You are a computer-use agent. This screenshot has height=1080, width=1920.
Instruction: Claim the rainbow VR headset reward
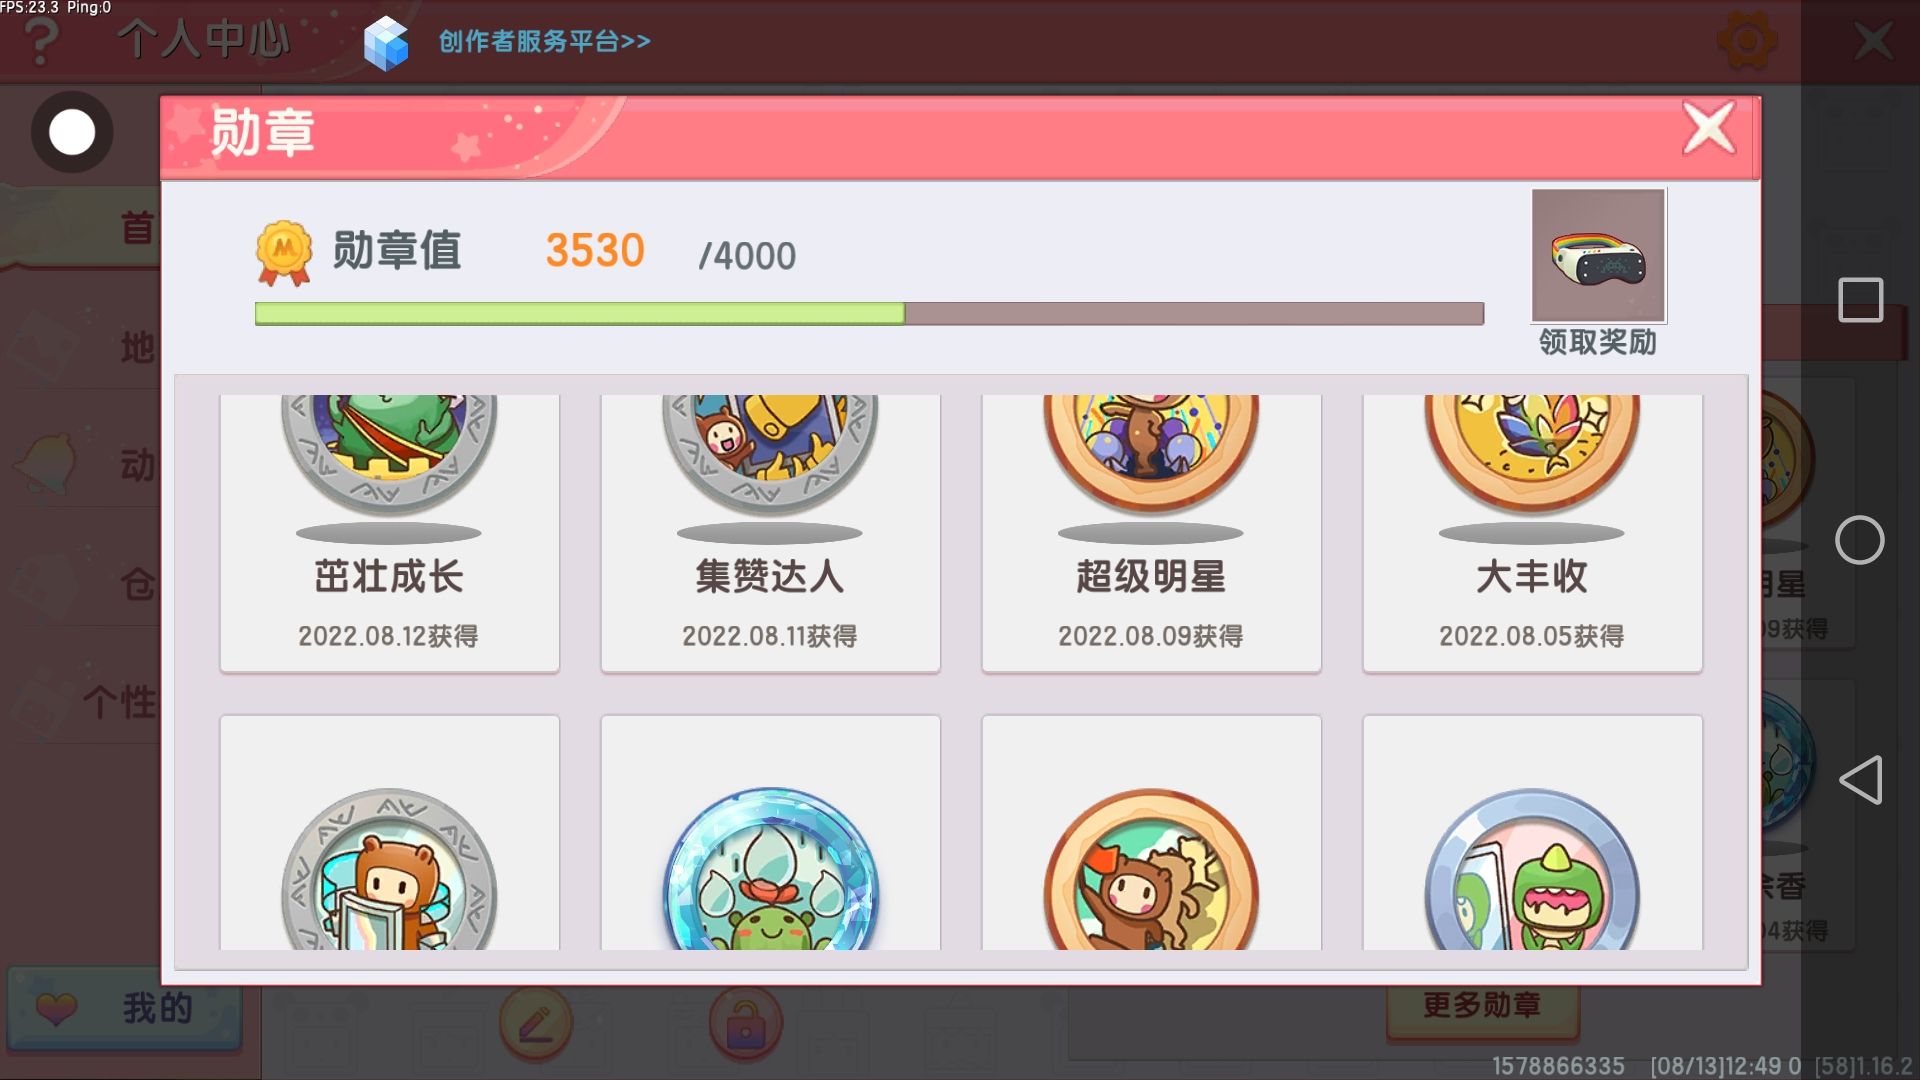(x=1598, y=256)
